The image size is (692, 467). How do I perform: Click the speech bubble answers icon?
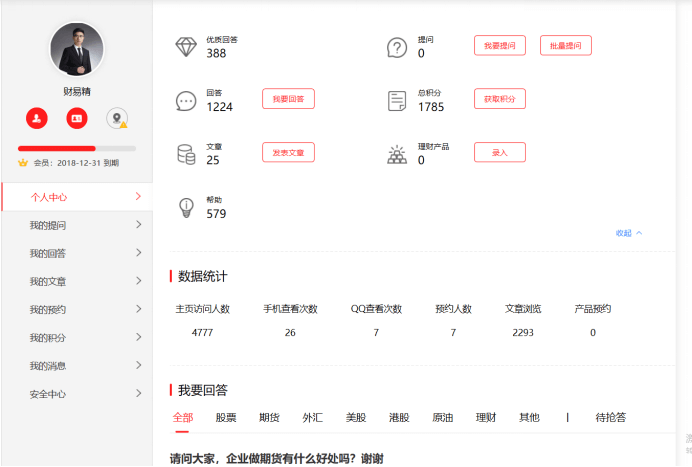186,101
